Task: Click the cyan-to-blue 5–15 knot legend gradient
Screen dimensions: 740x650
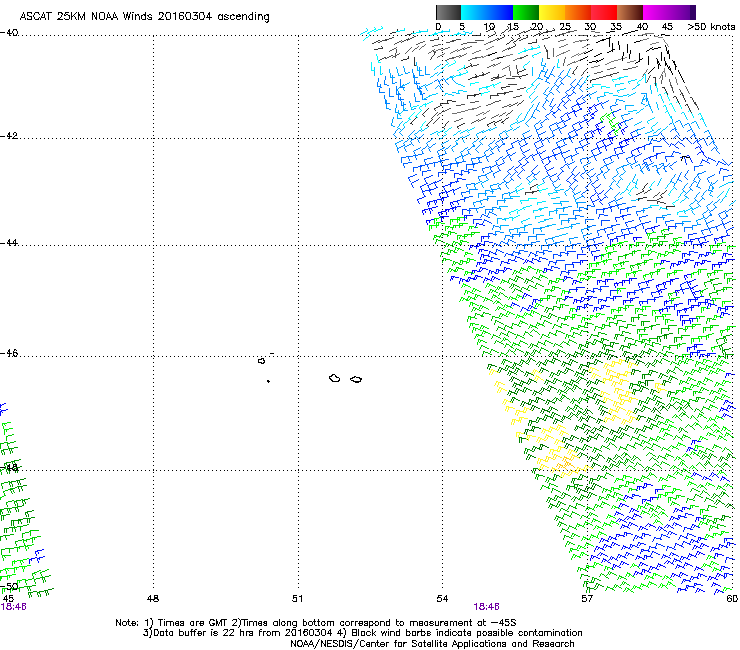Action: pos(487,12)
